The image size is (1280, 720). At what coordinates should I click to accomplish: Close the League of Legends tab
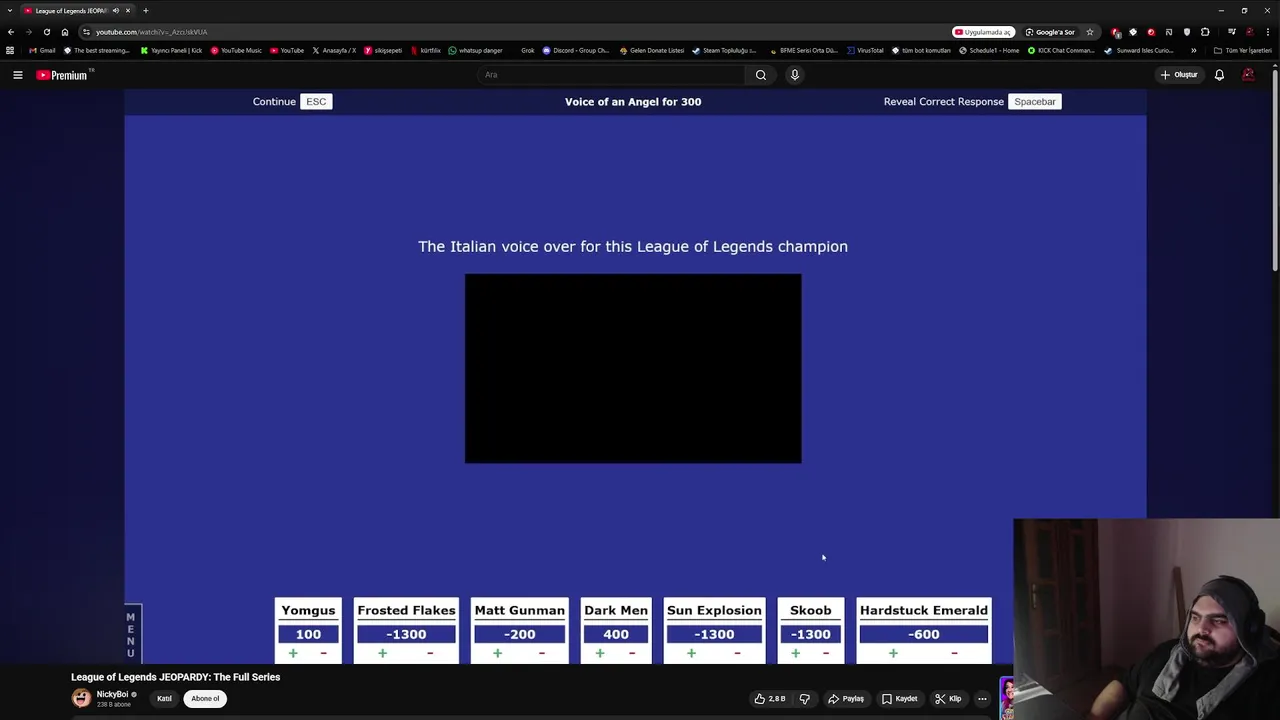click(x=128, y=11)
